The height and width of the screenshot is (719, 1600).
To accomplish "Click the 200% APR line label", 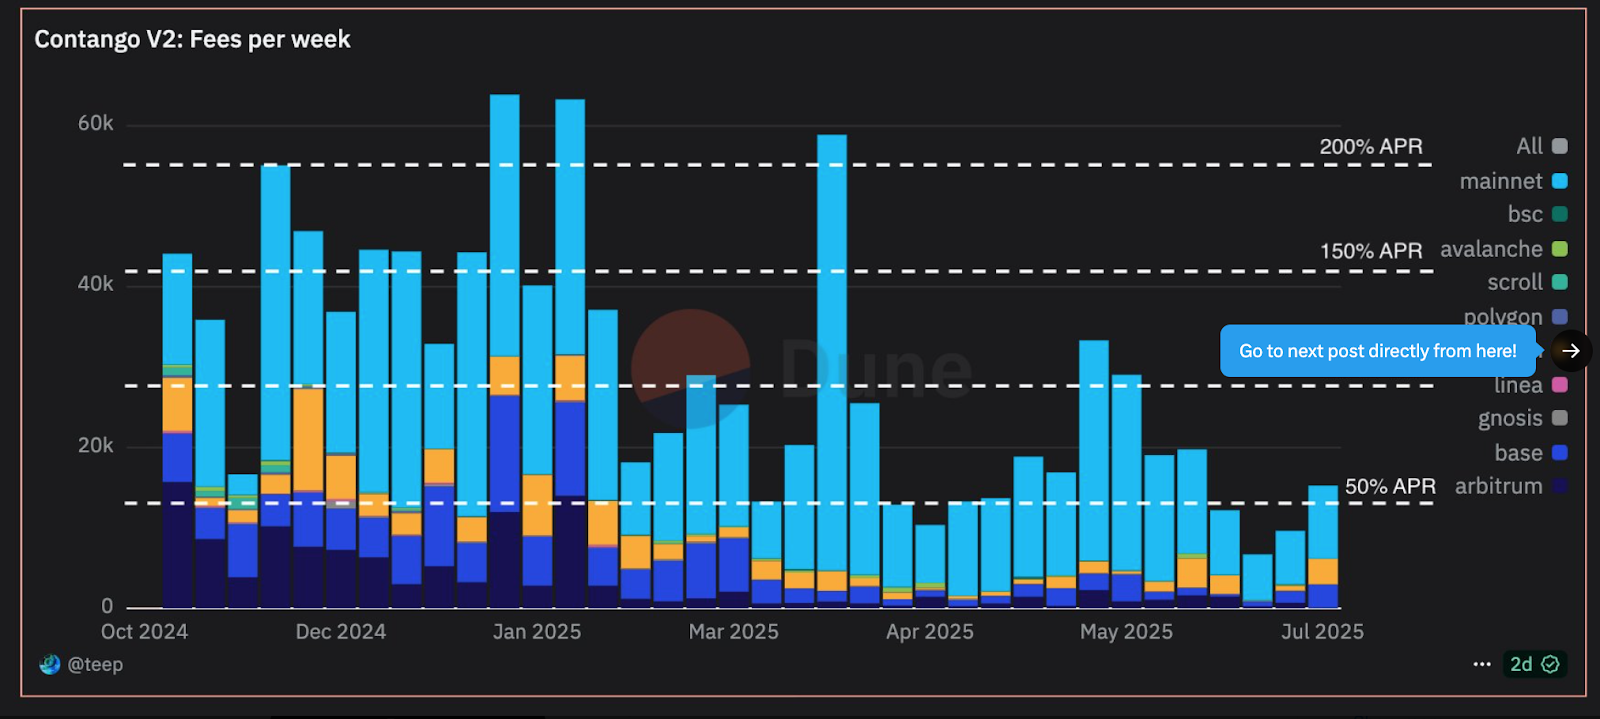I will (1370, 146).
